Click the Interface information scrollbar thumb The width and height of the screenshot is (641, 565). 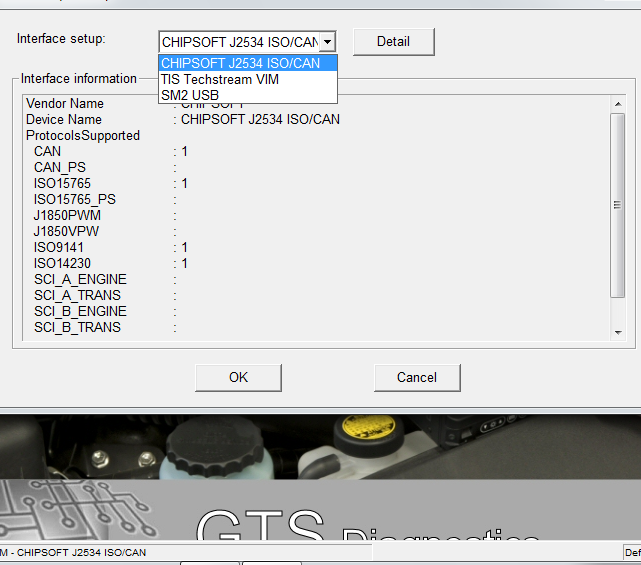(x=618, y=205)
